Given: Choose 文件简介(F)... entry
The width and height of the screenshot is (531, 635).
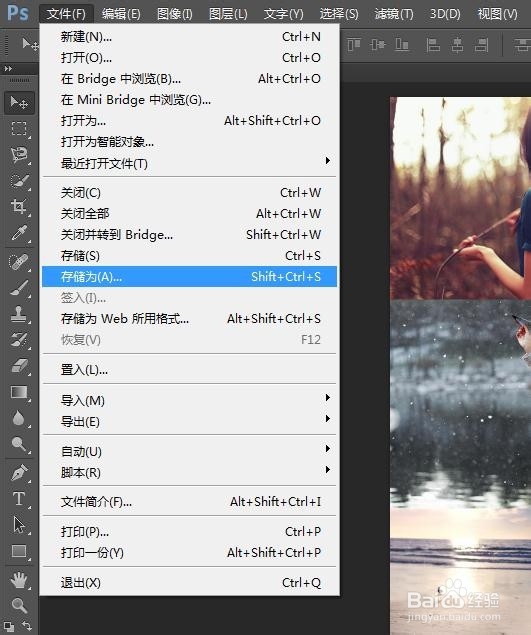Looking at the screenshot, I should point(190,502).
